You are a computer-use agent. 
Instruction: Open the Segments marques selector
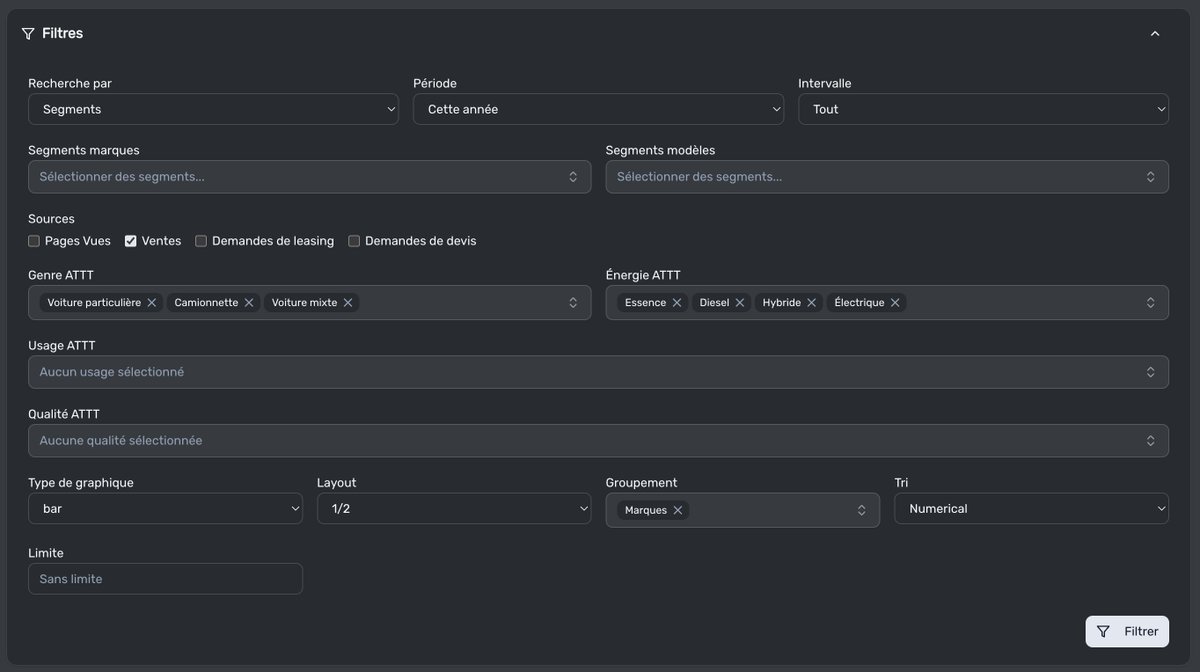309,177
